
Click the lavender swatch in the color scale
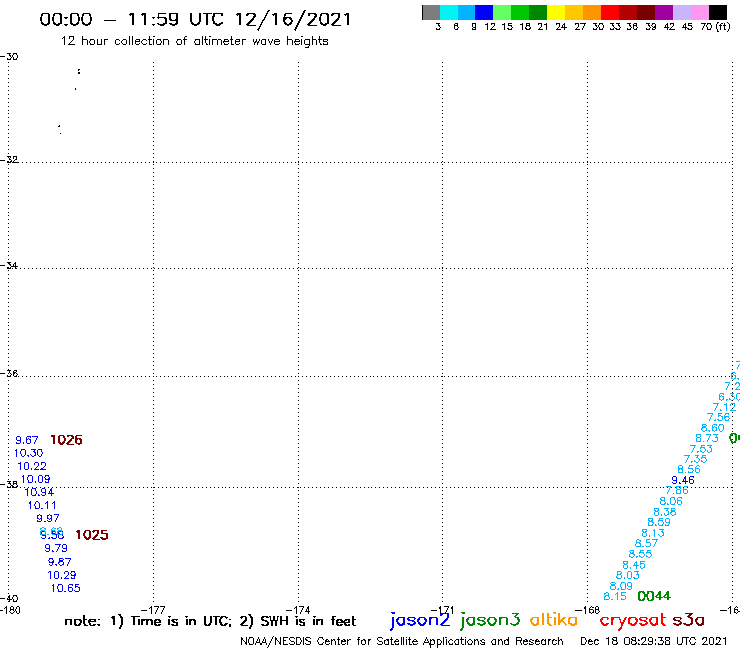(x=682, y=12)
